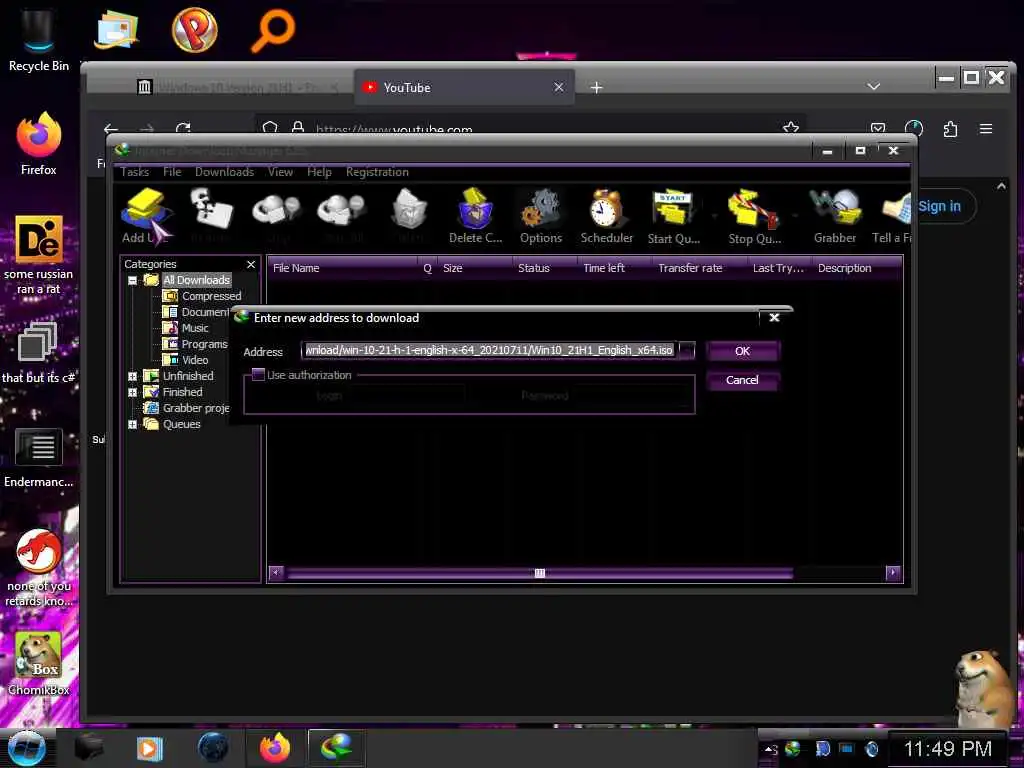1024x768 pixels.
Task: Open the Scheduler clock icon
Action: tap(606, 216)
